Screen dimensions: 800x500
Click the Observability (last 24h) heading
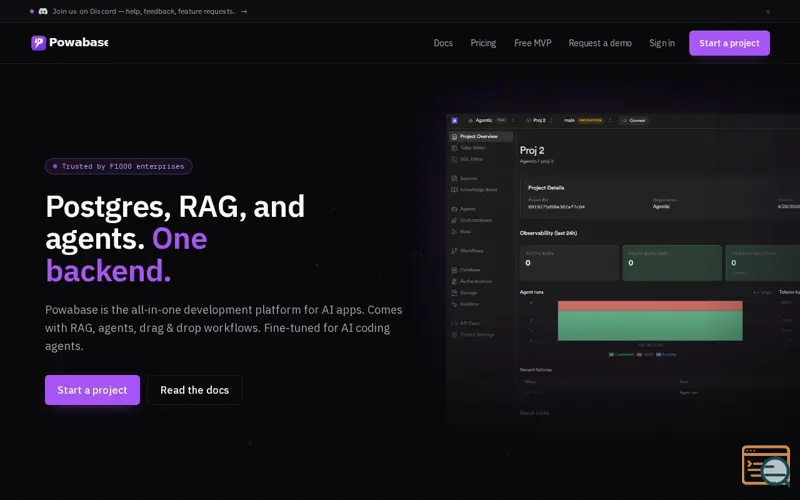(x=548, y=233)
